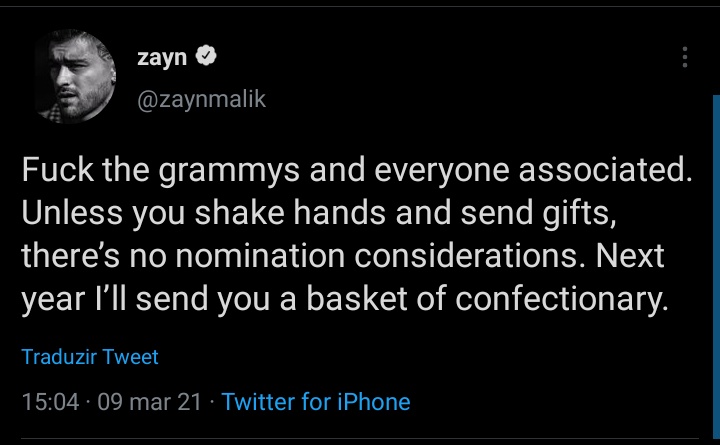Image resolution: width=720 pixels, height=445 pixels.
Task: Click the Traduzir Tweet link
Action: [90, 356]
